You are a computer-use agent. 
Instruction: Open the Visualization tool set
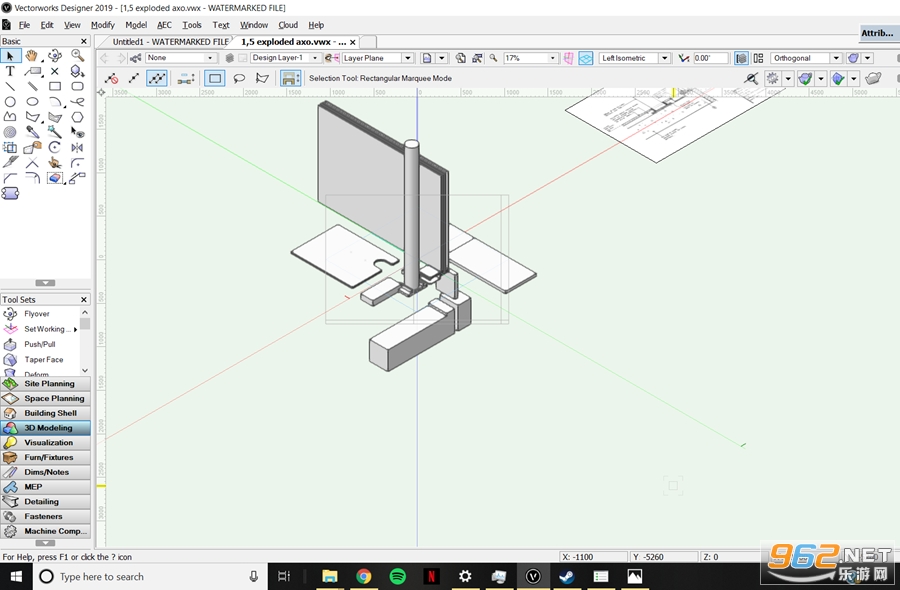45,442
